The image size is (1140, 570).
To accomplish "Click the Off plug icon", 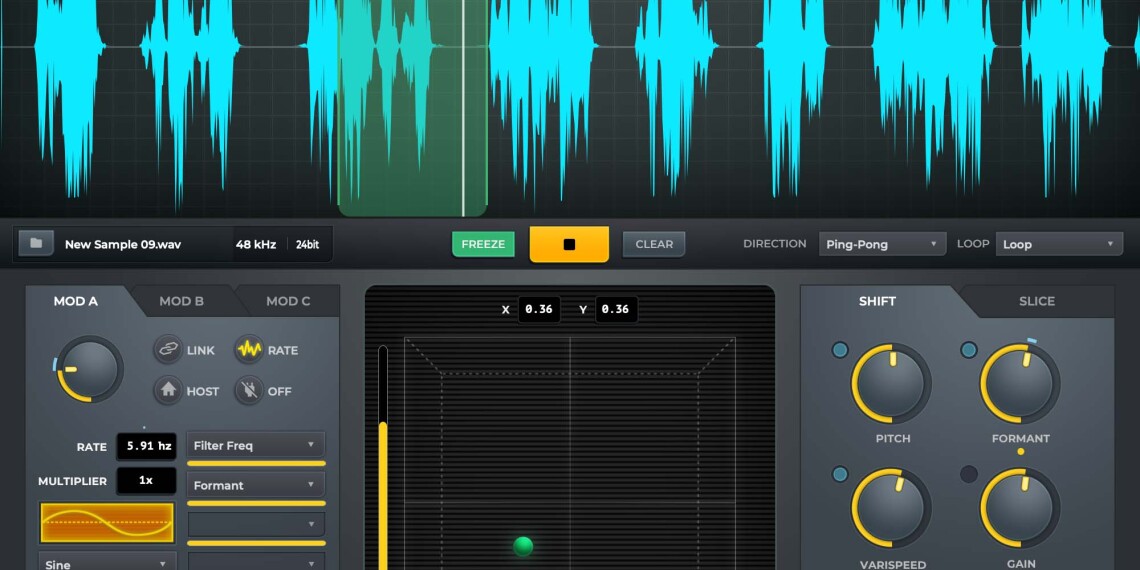I will [x=249, y=391].
